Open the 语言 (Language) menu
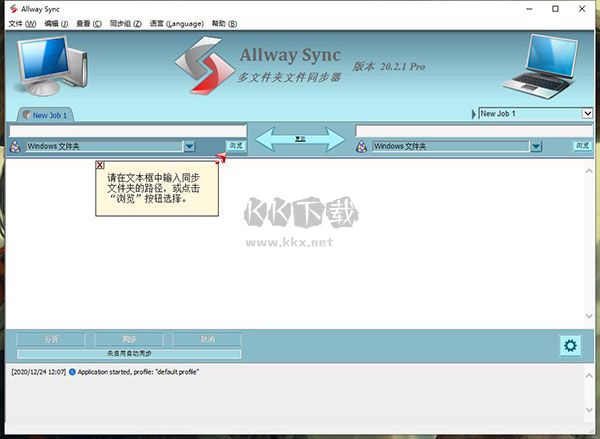Screen dimensions: 600x439 tap(176, 24)
